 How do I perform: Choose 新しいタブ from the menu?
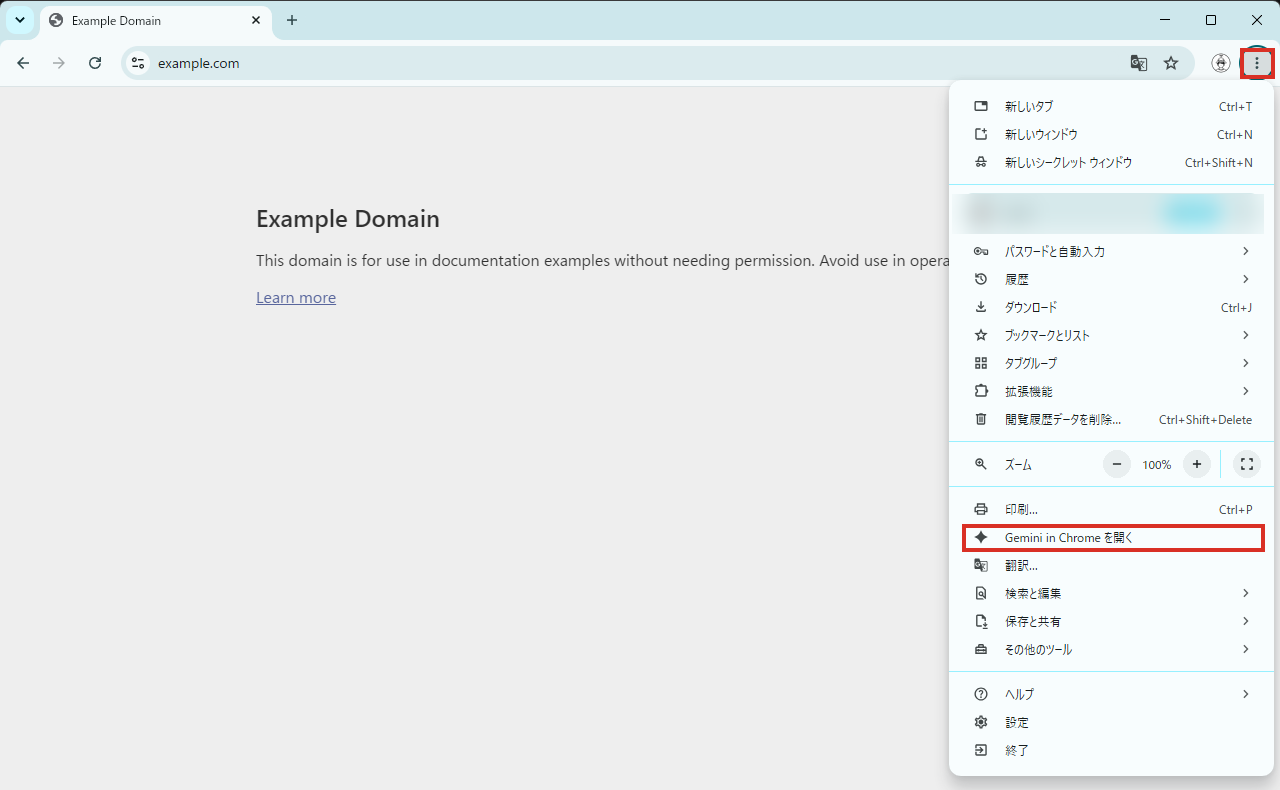click(1113, 107)
